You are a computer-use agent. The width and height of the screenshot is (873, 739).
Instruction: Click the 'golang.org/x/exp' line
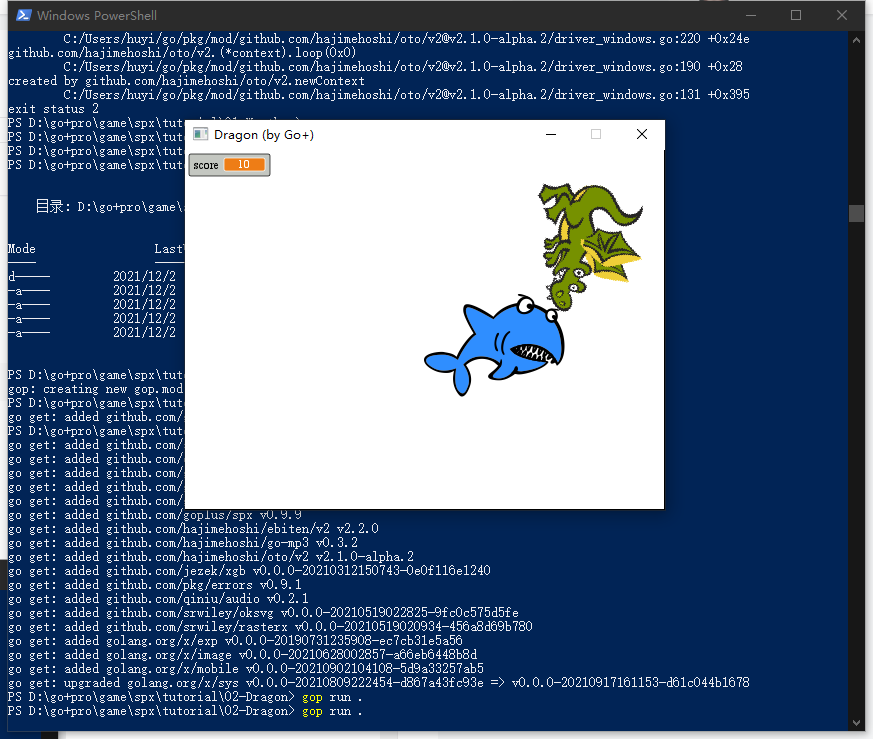coord(235,641)
